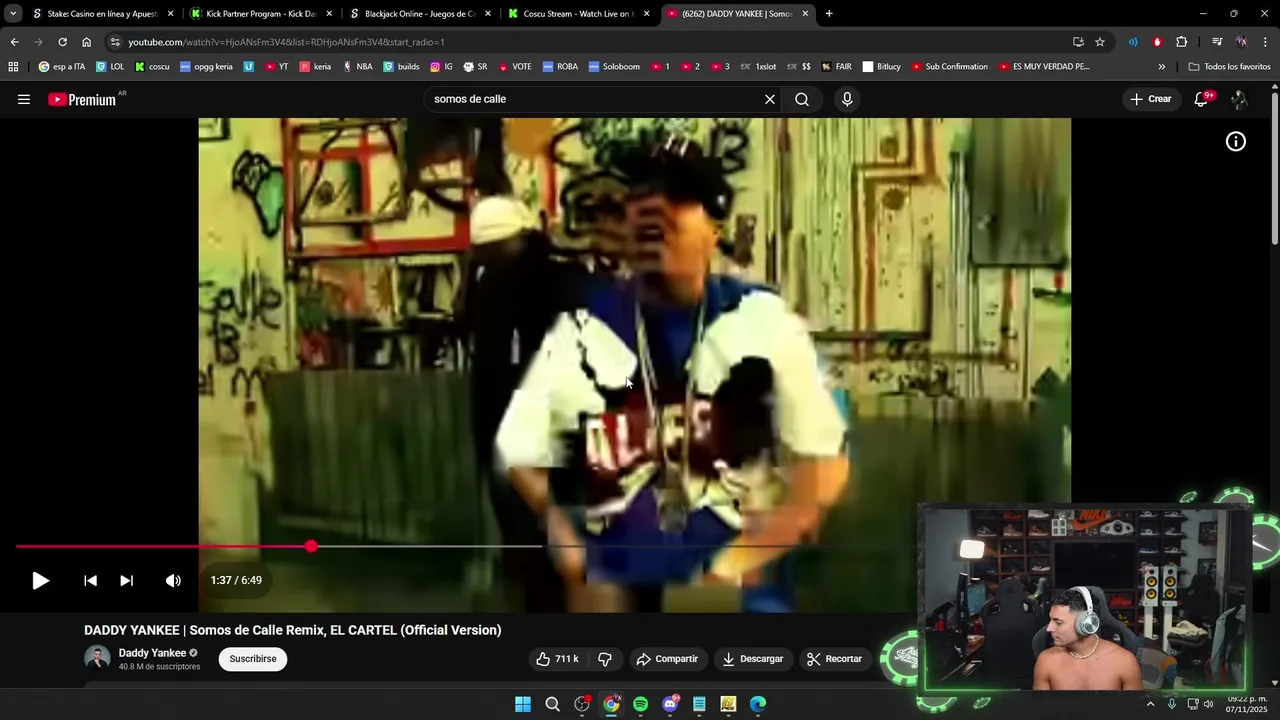Viewport: 1280px width, 720px height.
Task: Go to YouTube Premium home logo
Action: pyautogui.click(x=82, y=100)
